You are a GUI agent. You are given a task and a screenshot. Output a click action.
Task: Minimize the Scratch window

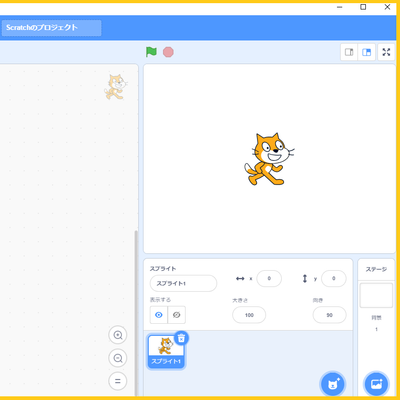click(x=340, y=7)
